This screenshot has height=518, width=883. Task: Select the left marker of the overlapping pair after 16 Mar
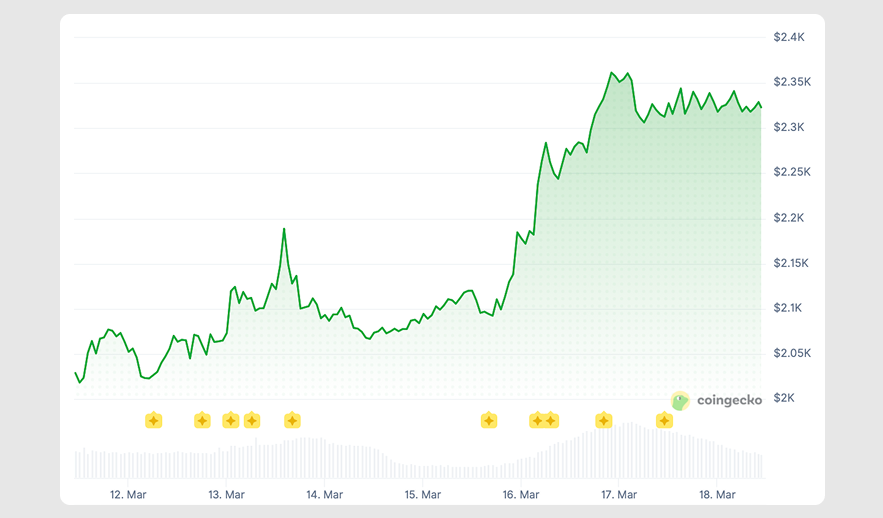[x=537, y=420]
